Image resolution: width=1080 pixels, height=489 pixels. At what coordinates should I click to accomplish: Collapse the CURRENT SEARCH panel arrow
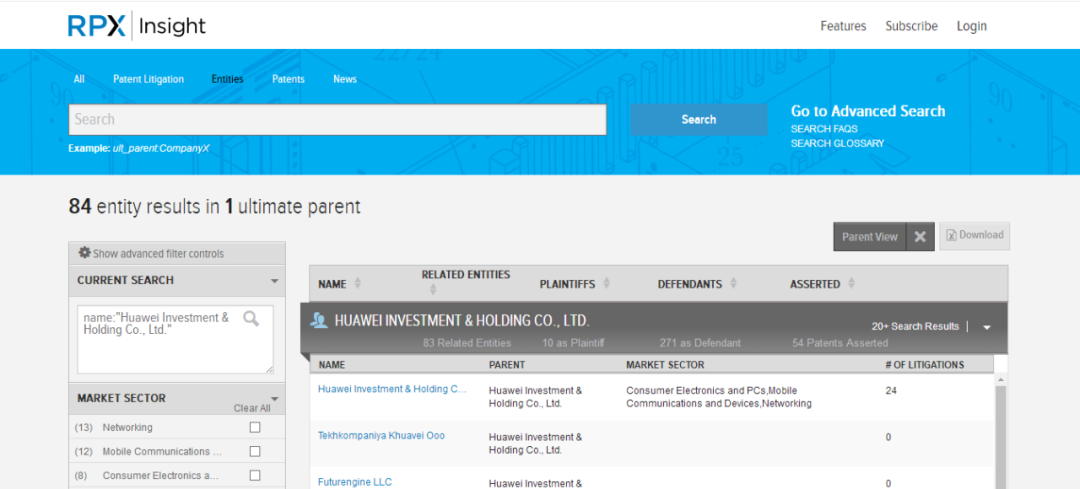pyautogui.click(x=275, y=281)
